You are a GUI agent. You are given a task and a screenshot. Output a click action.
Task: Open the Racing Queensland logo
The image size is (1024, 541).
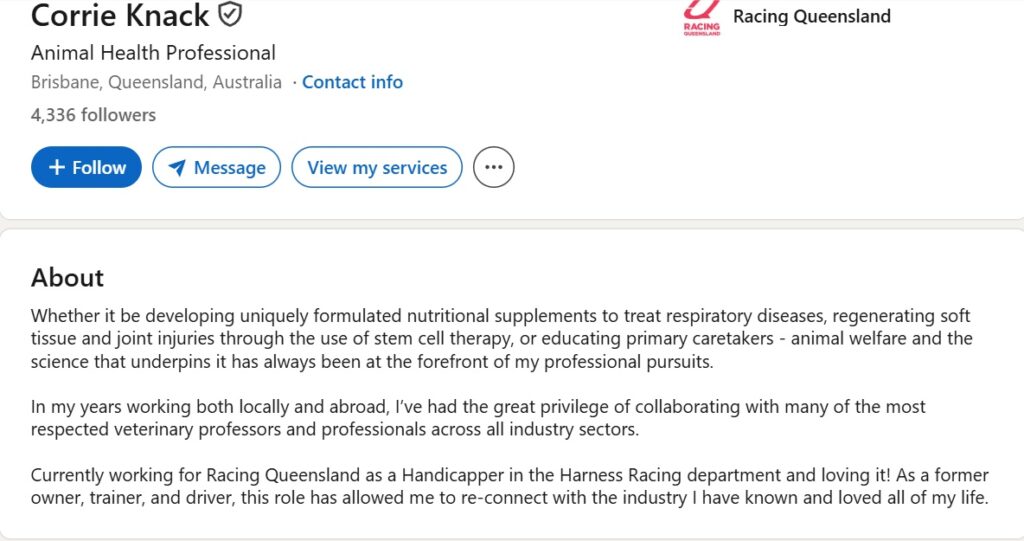pos(701,18)
